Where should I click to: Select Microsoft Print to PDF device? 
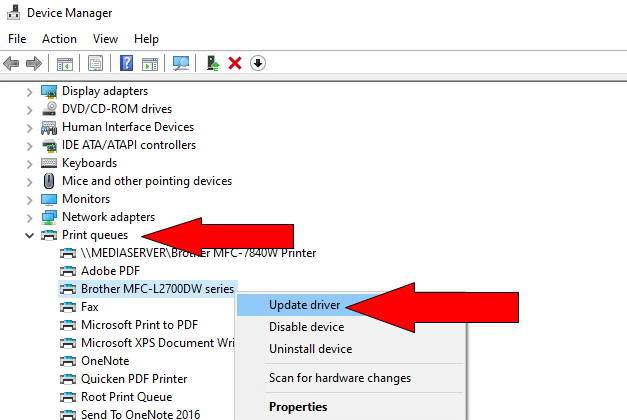point(140,325)
